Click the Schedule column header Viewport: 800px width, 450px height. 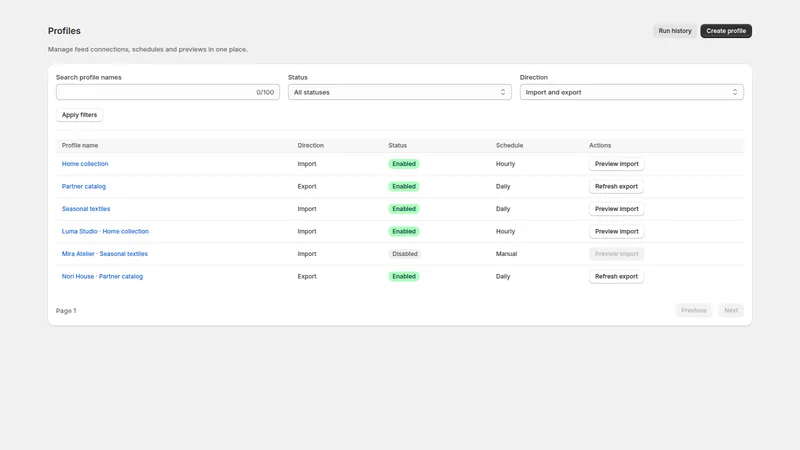(x=509, y=145)
